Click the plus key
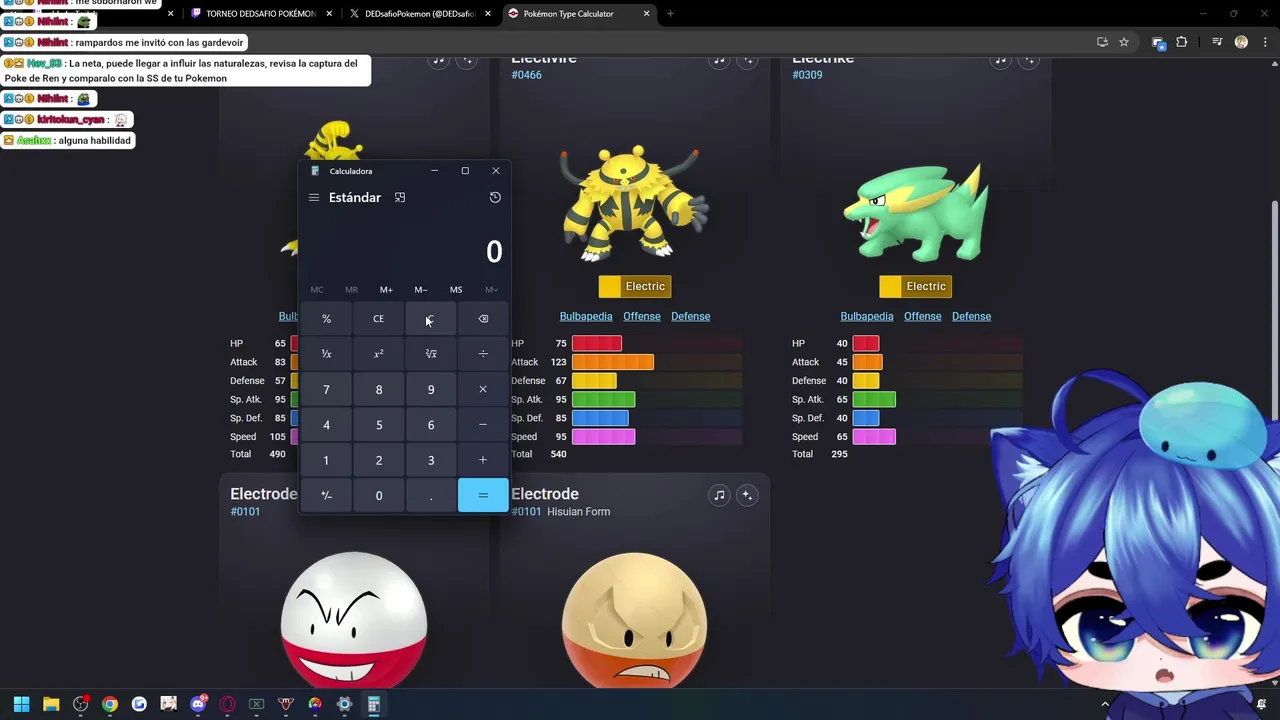 (483, 460)
